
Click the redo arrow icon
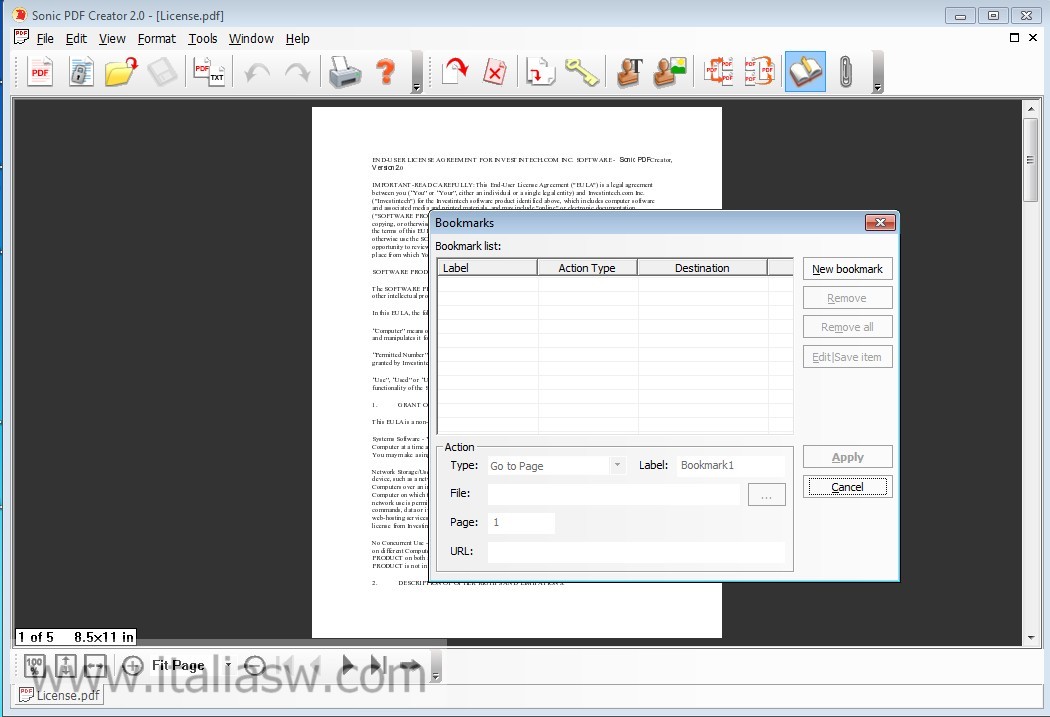pyautogui.click(x=297, y=72)
